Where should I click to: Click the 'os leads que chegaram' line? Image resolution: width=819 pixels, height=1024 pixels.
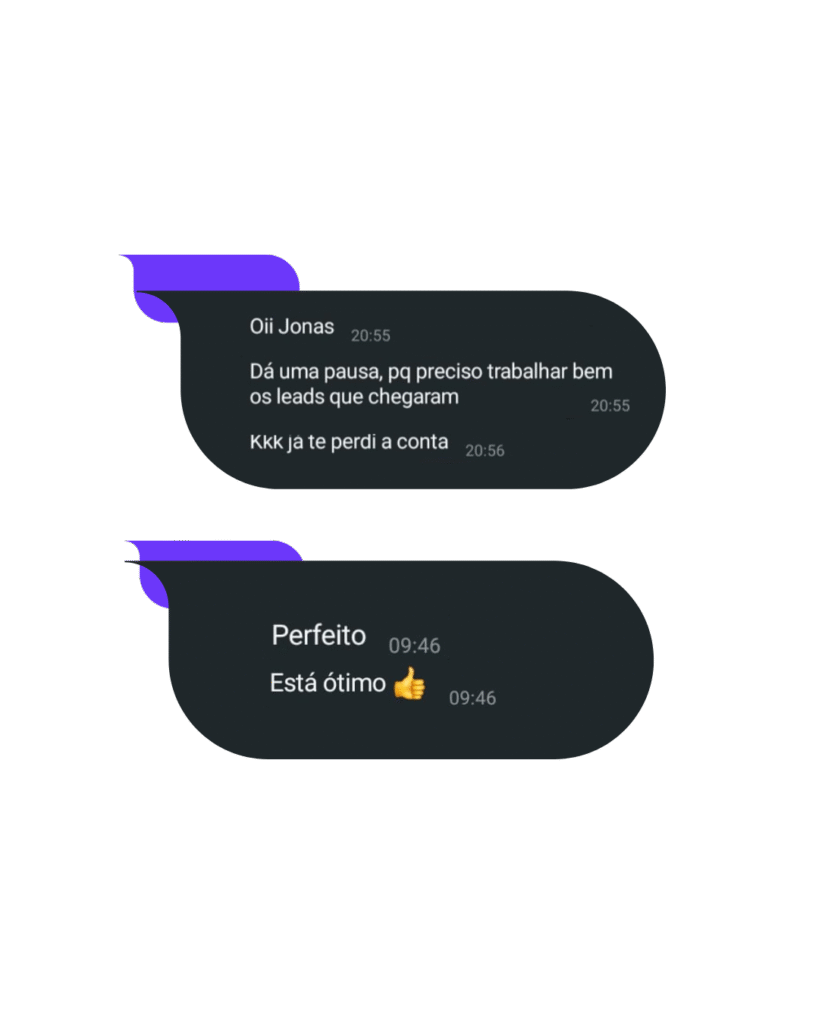[x=354, y=396]
